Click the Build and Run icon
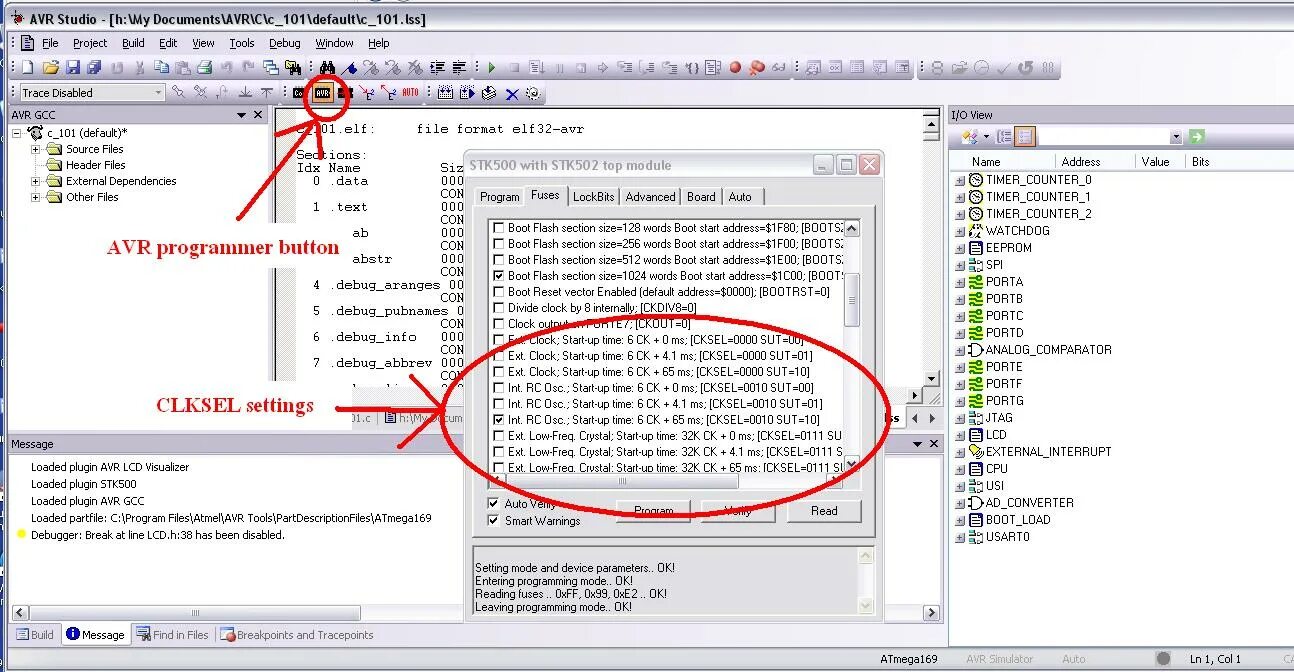Screen dimensions: 1294x672 click(x=466, y=93)
